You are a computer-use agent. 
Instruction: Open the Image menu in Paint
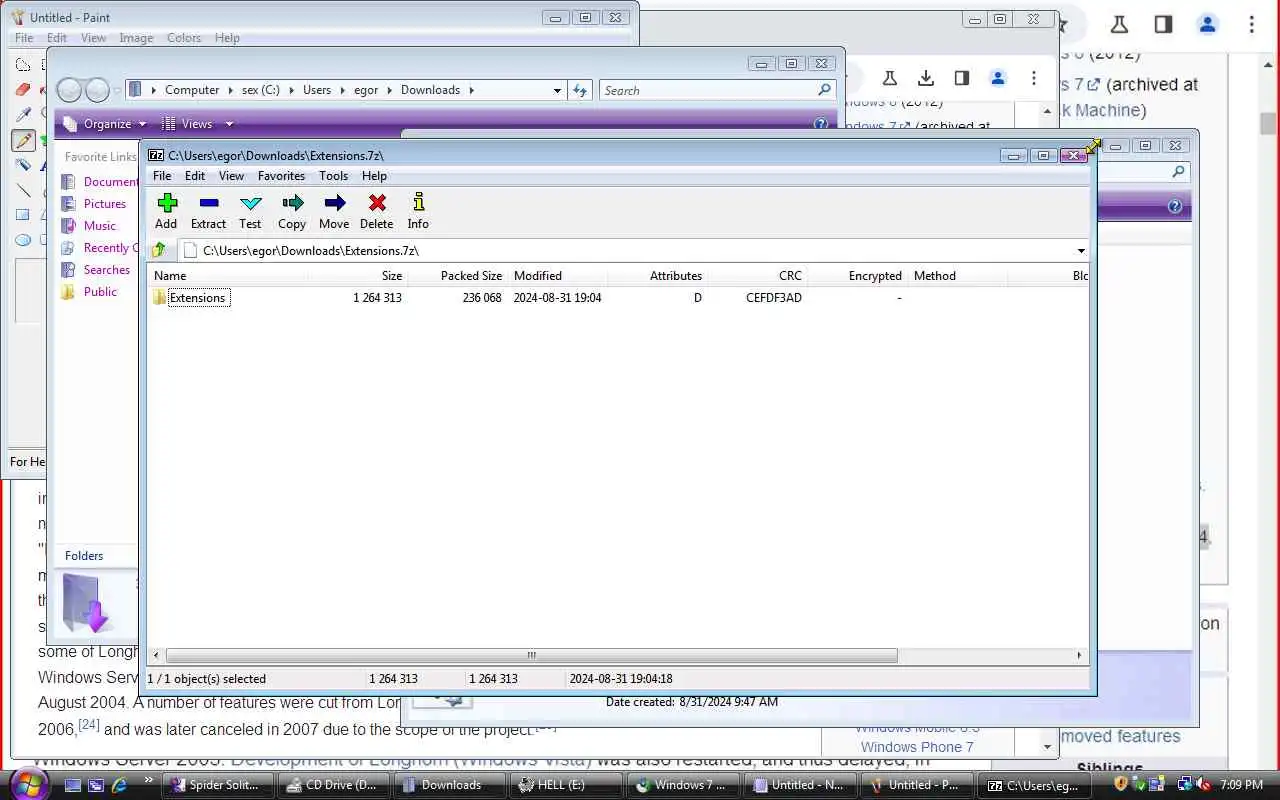(136, 38)
